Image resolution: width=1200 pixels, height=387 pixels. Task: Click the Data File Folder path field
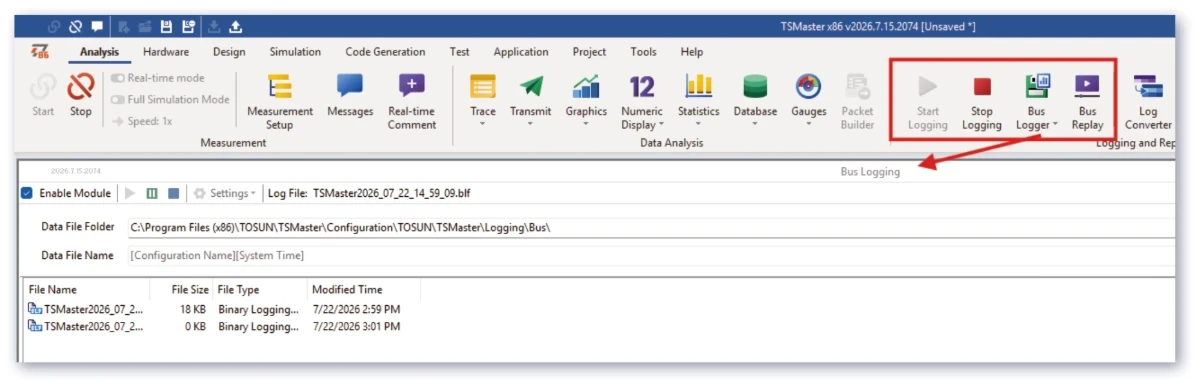click(x=650, y=227)
